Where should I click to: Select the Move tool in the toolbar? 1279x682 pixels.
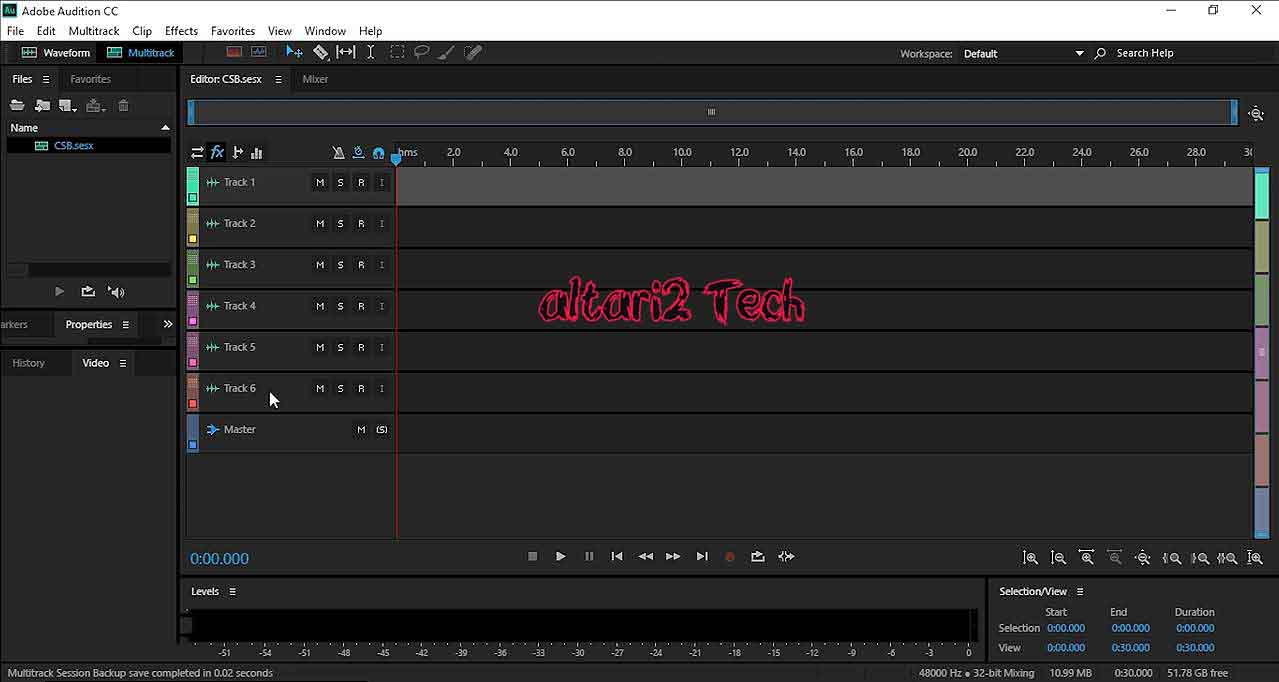(x=294, y=52)
